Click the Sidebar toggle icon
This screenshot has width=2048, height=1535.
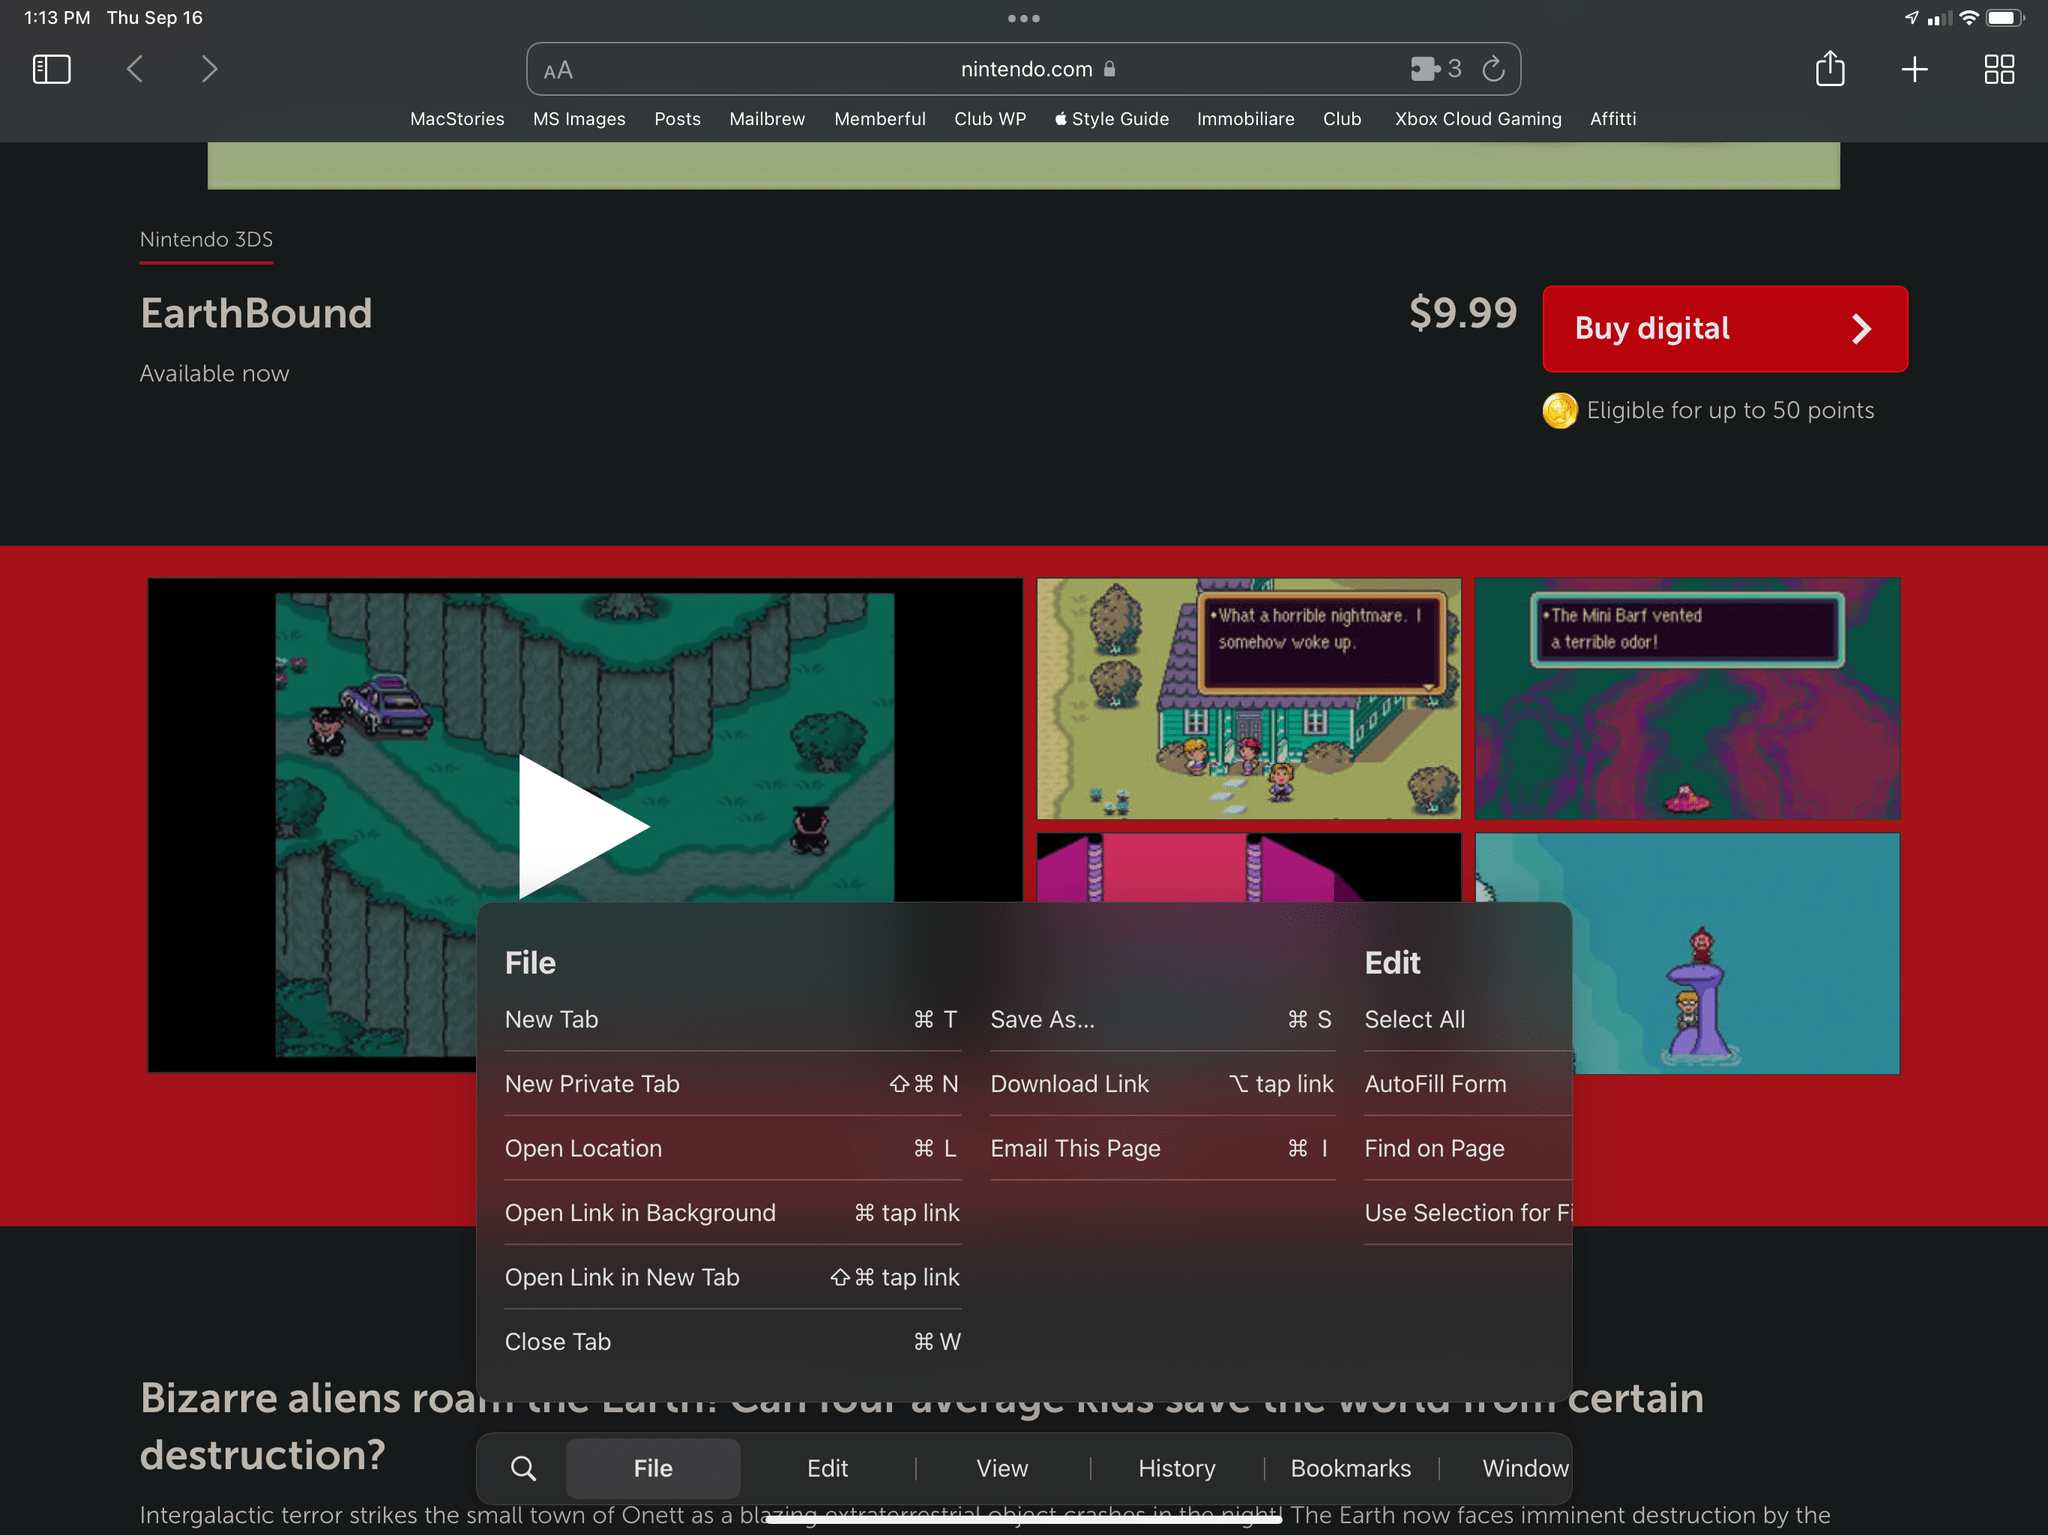(x=52, y=71)
